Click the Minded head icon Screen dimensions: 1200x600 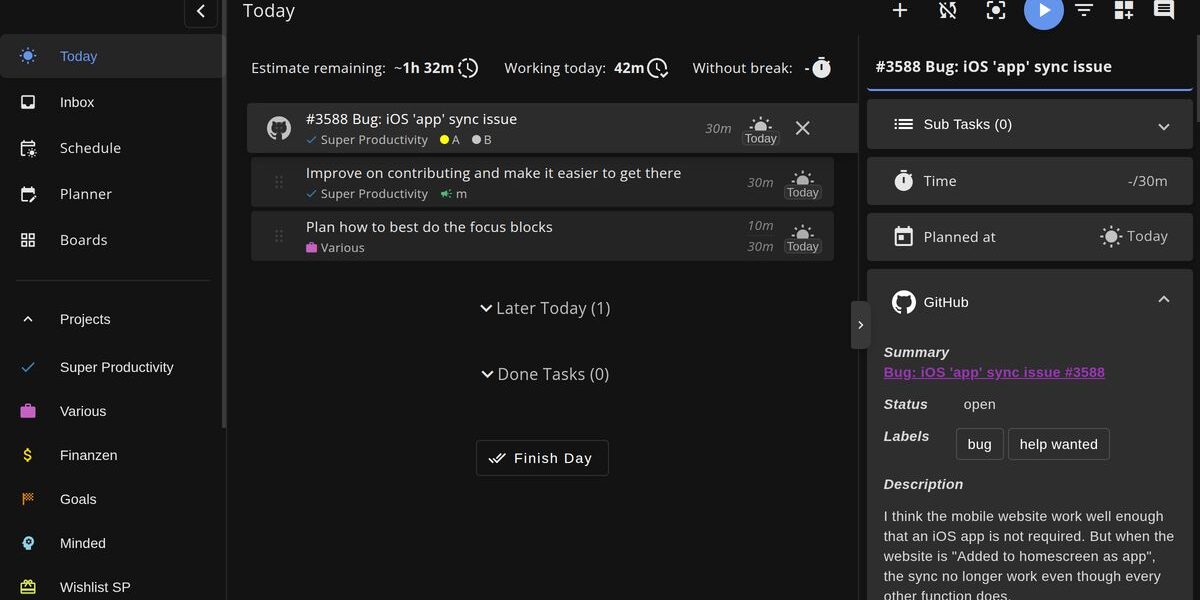28,543
